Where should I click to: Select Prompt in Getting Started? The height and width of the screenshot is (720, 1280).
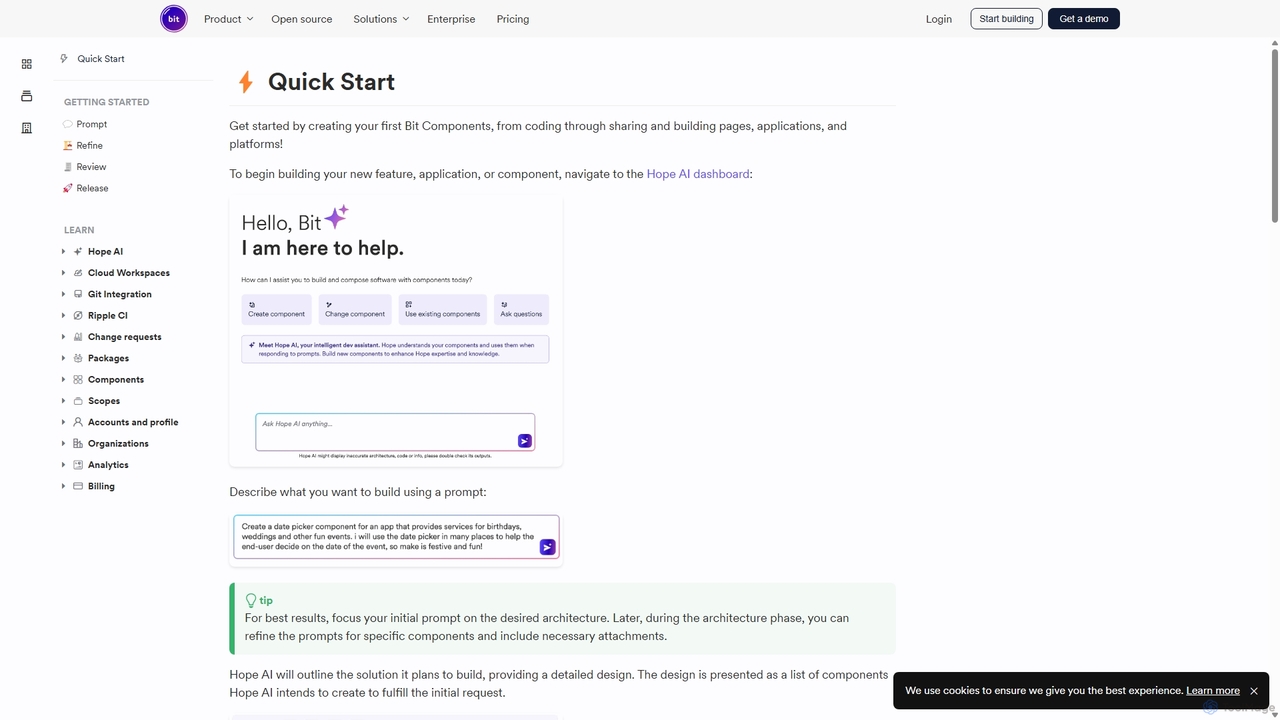tap(92, 124)
